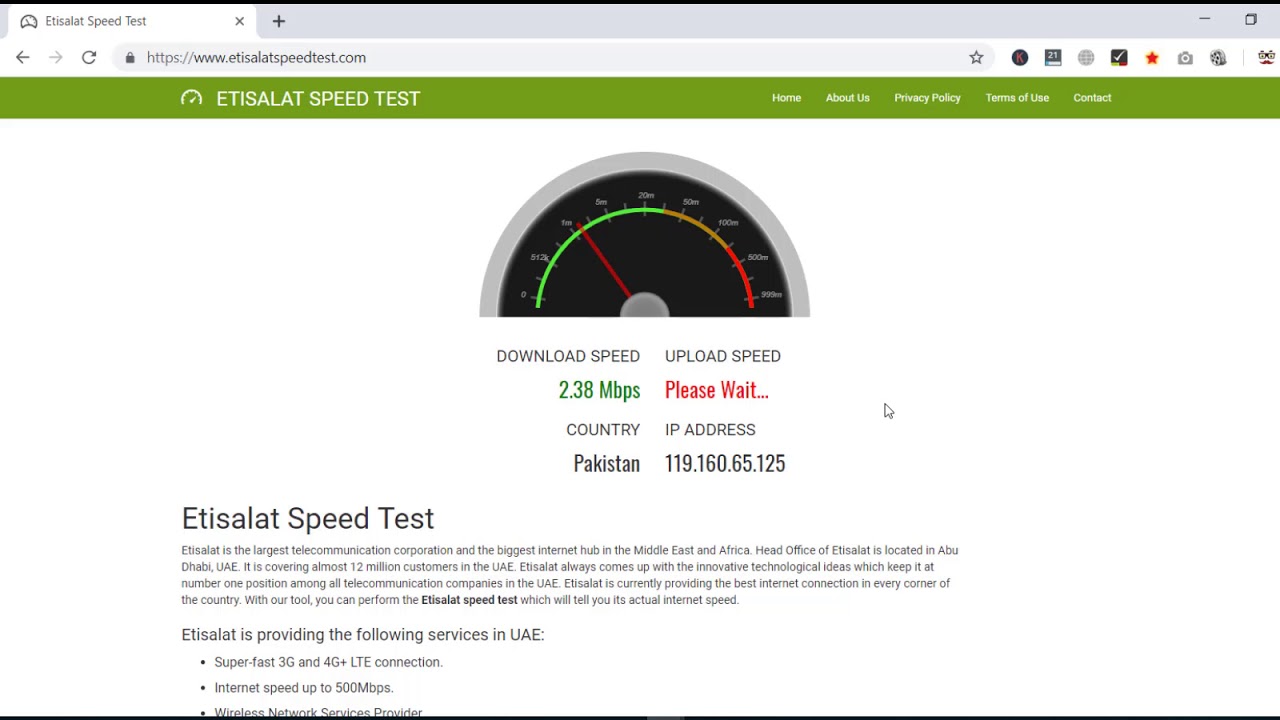Click the Etisalat Speed Test page heading
The image size is (1280, 720).
click(307, 518)
